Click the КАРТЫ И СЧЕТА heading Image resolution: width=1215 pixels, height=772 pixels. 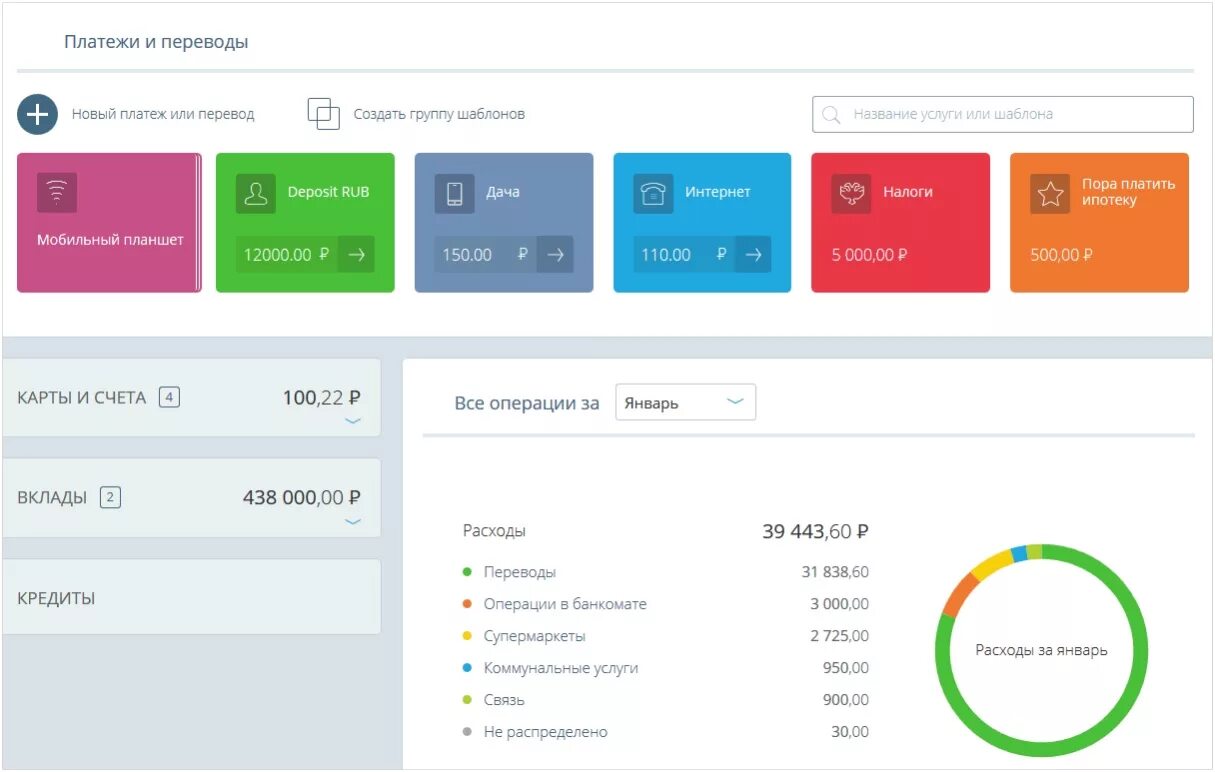pyautogui.click(x=82, y=397)
